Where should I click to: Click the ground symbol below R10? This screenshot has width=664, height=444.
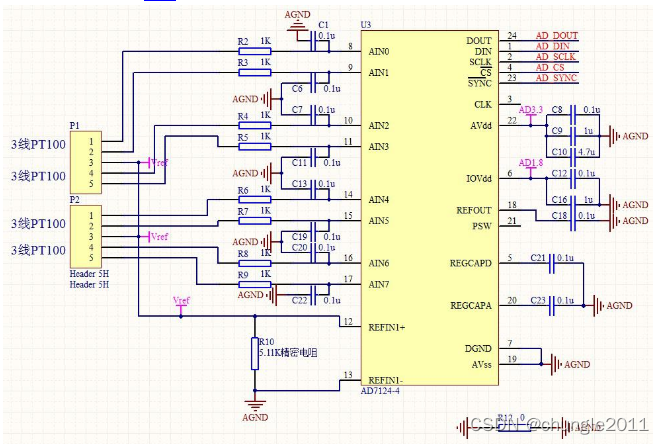coord(255,404)
